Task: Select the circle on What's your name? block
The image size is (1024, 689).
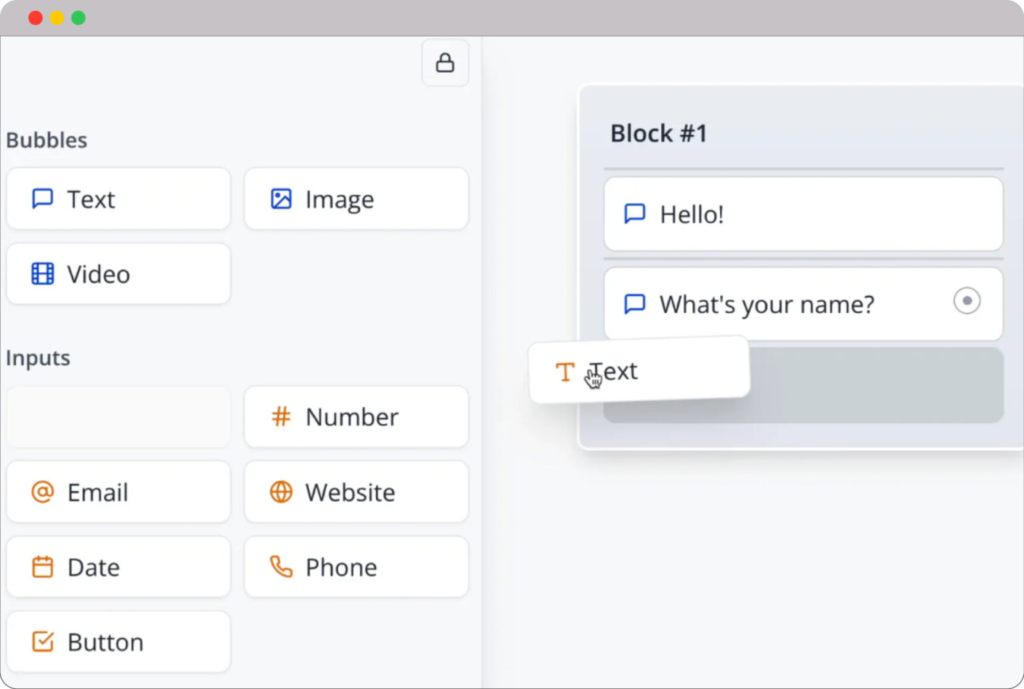Action: point(966,299)
